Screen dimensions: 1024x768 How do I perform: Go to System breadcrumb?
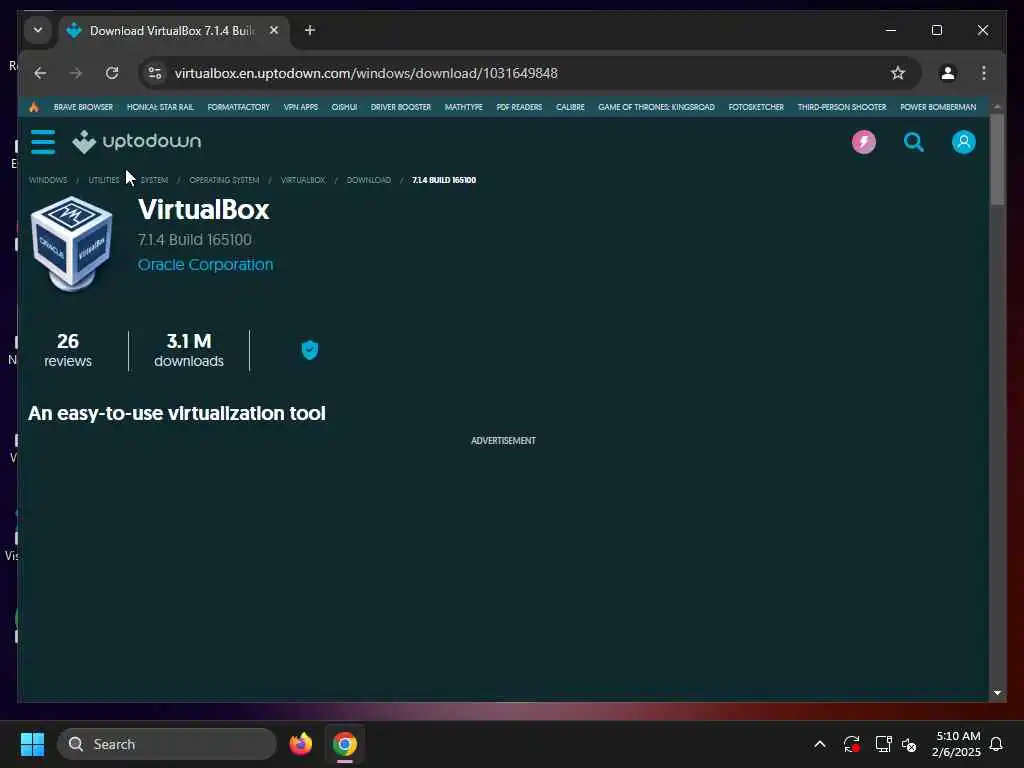click(154, 180)
